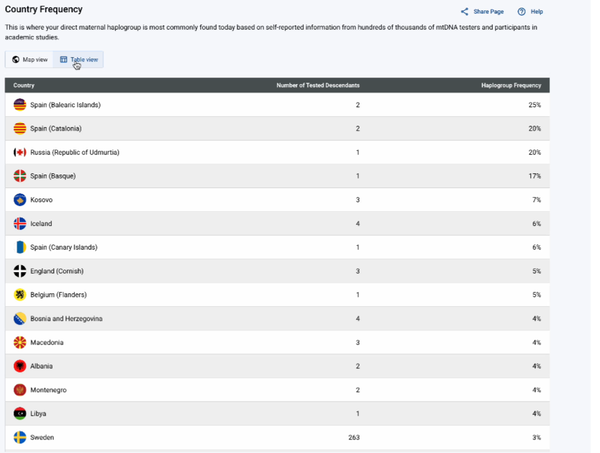Sort by Number of Tested Descendants header
This screenshot has width=600, height=453.
(317, 85)
